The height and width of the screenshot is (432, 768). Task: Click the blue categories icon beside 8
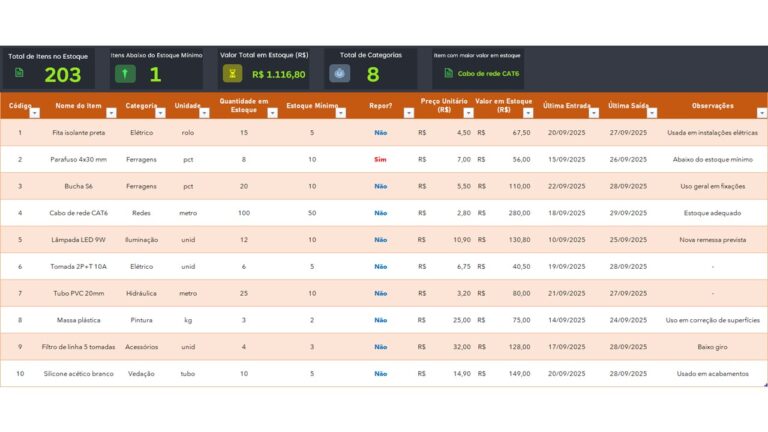(339, 73)
